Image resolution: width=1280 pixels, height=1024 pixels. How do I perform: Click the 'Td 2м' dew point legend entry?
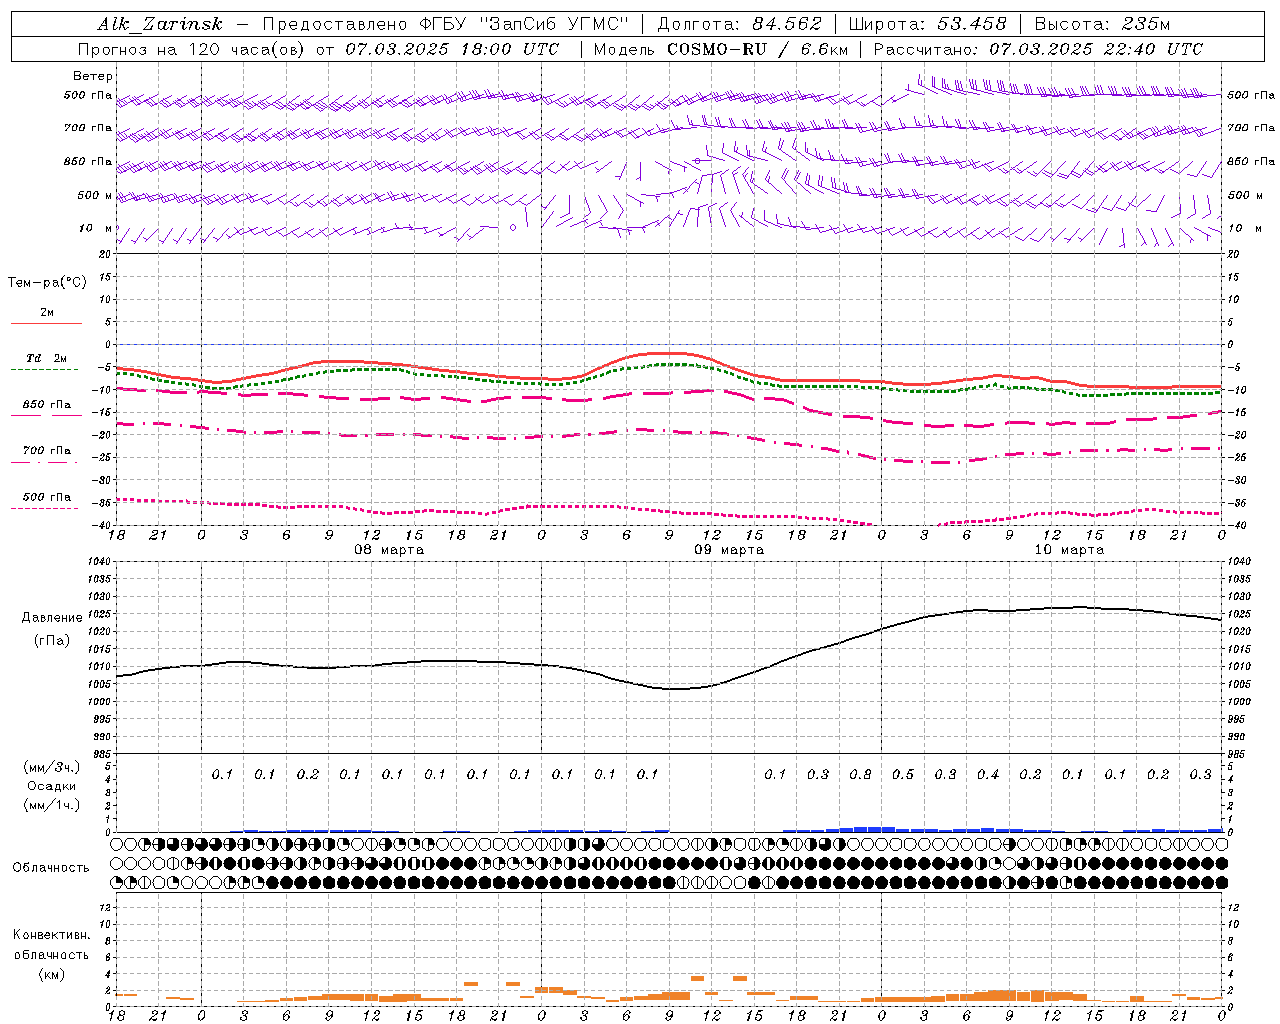point(47,358)
